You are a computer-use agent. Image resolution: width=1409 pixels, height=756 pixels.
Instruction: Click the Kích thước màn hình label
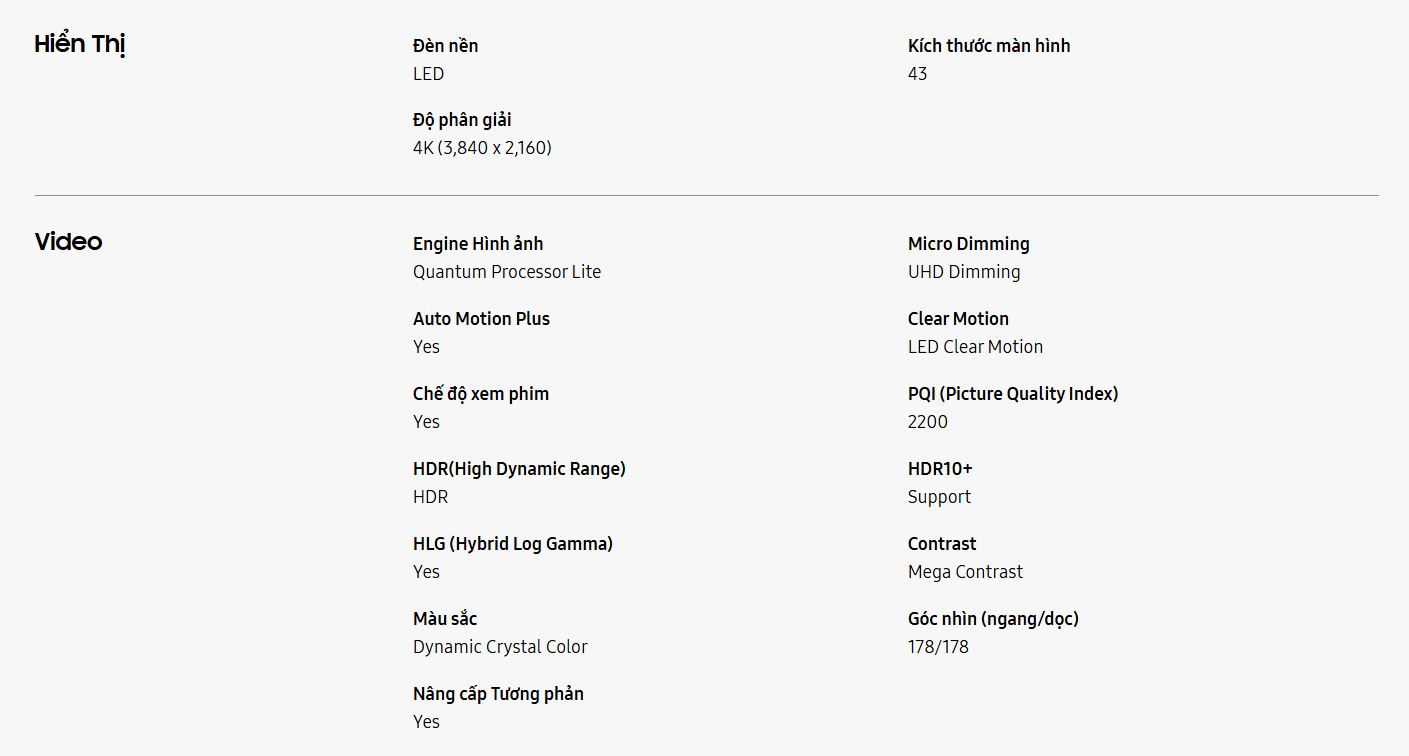(x=989, y=45)
